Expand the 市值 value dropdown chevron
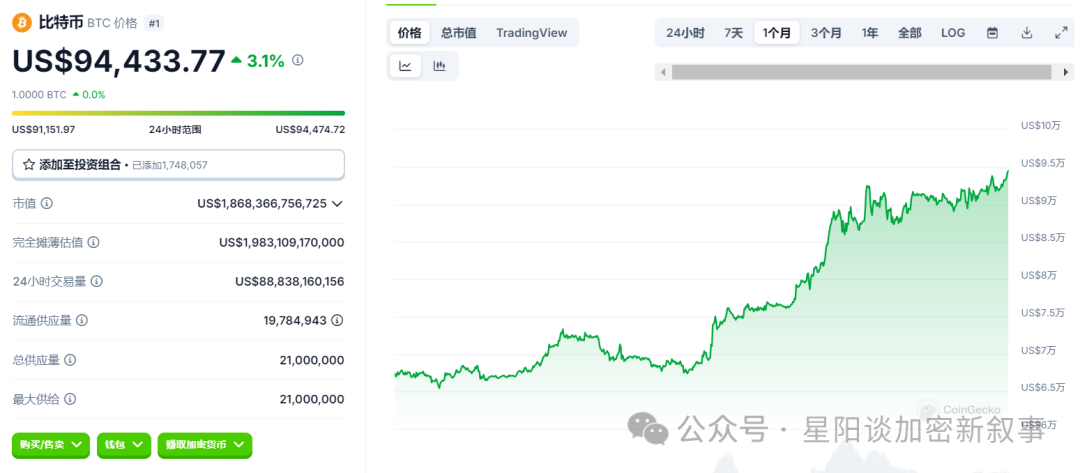This screenshot has width=1080, height=473. 337,203
